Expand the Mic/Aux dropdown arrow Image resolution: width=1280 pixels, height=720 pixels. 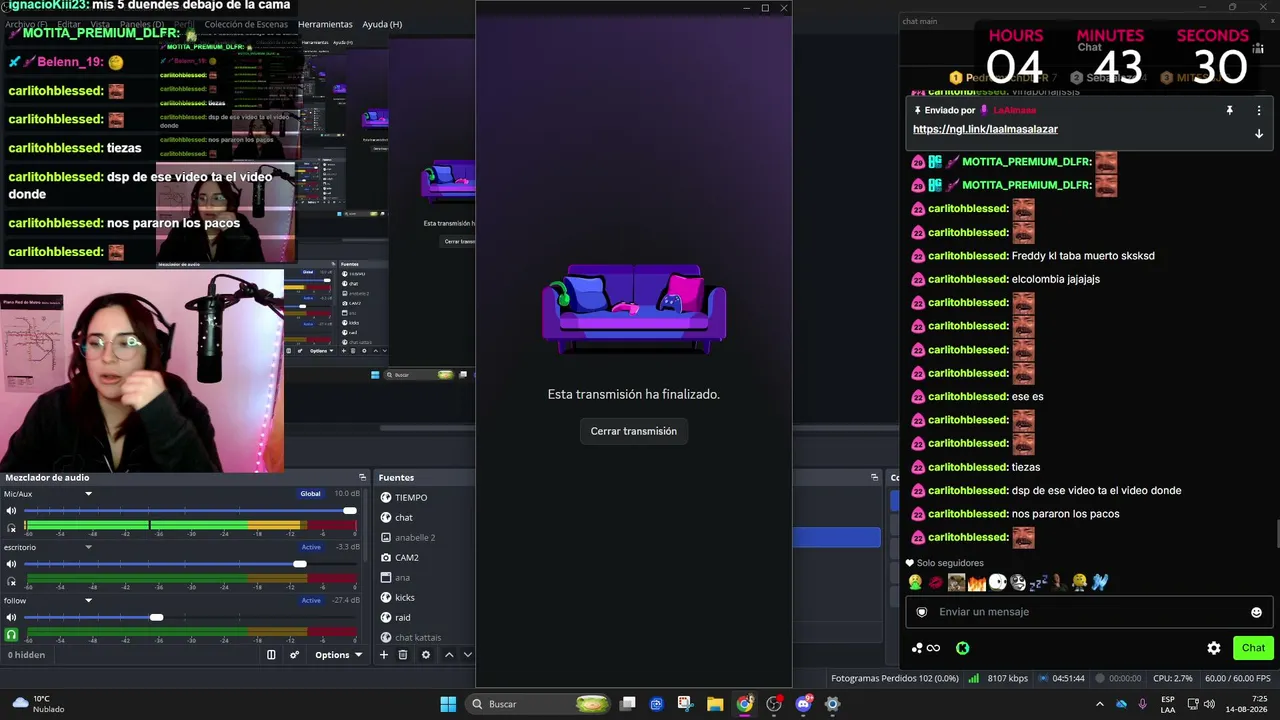[88, 494]
